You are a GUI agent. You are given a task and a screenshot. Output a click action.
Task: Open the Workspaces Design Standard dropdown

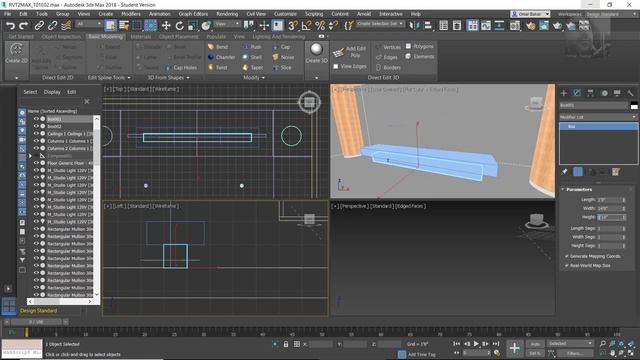(x=611, y=14)
